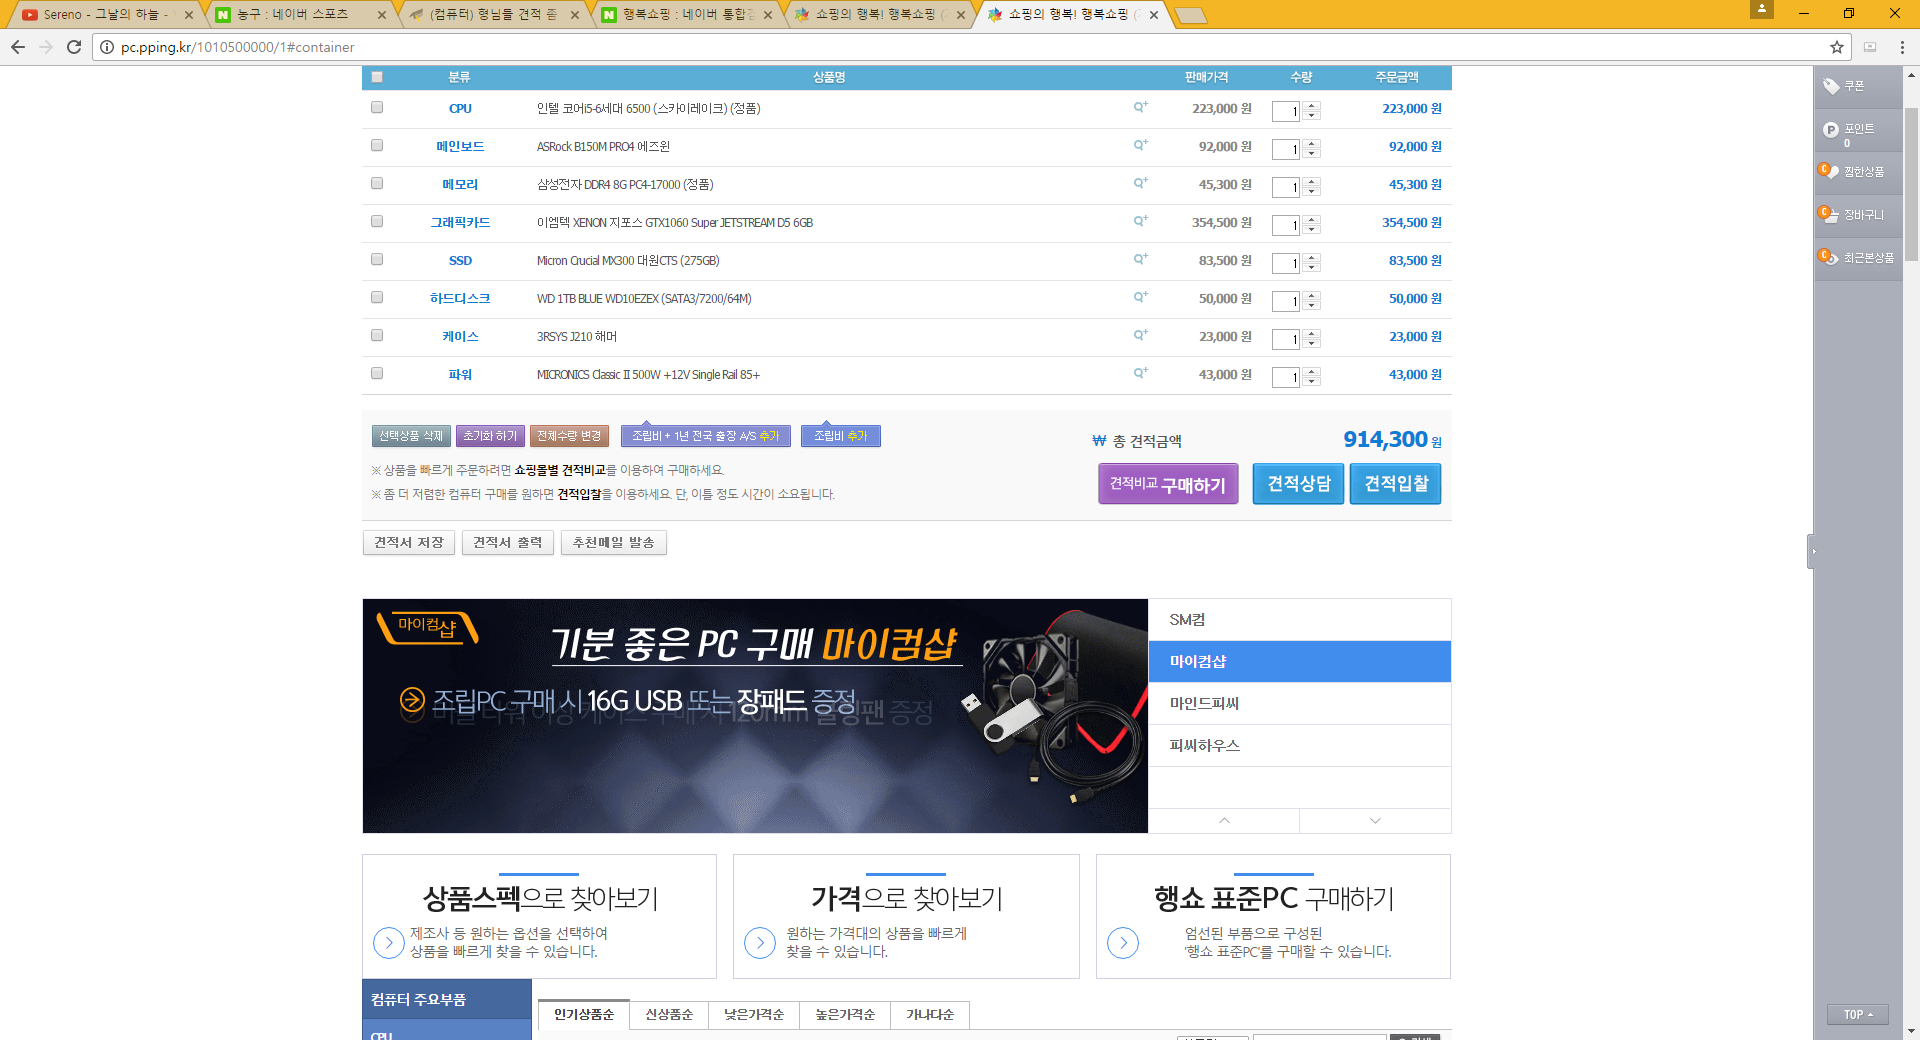Toggle the select-all checkbox in table header

(377, 77)
